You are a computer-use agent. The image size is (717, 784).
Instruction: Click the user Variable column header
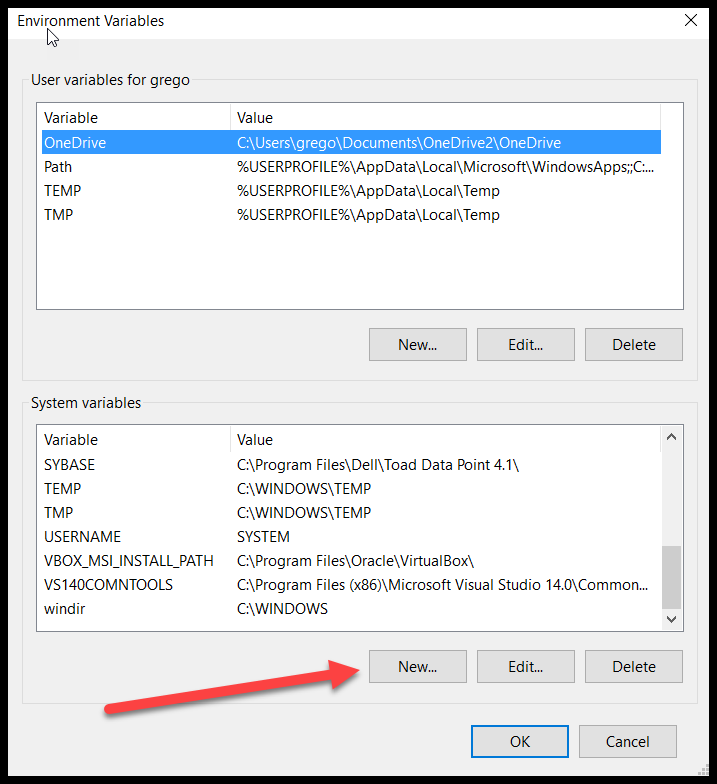point(136,118)
